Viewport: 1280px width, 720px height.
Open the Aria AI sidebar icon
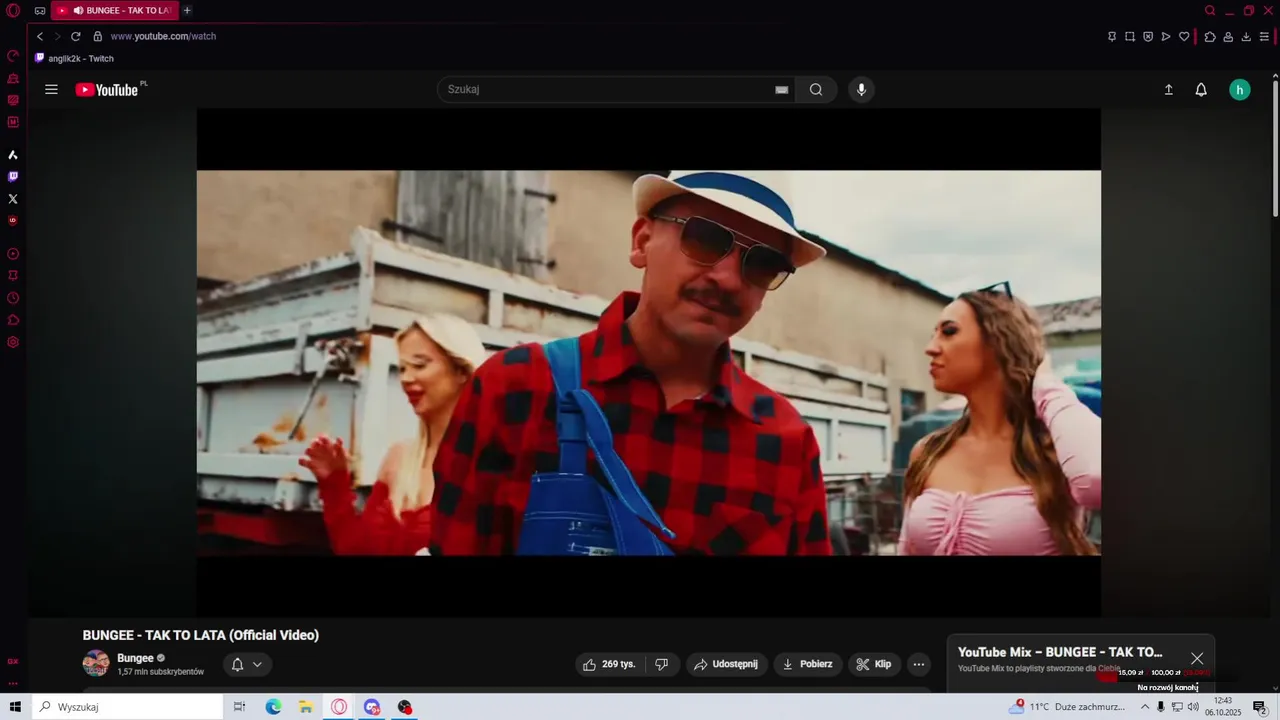point(13,155)
